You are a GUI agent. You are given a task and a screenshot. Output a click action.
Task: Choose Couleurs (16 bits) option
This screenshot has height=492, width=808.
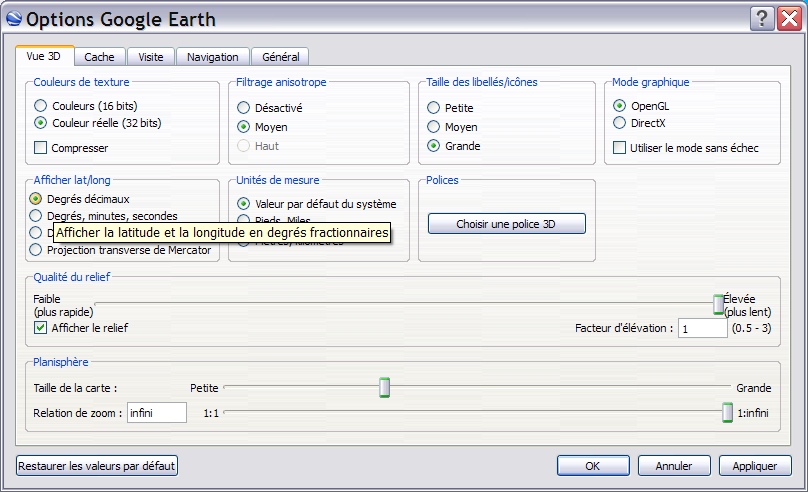coord(86,106)
